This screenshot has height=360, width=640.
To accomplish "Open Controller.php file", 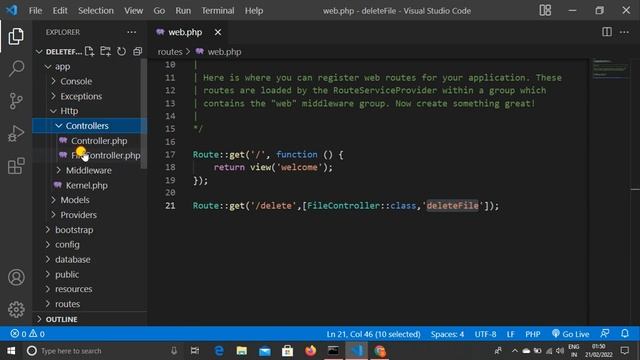I will point(99,141).
